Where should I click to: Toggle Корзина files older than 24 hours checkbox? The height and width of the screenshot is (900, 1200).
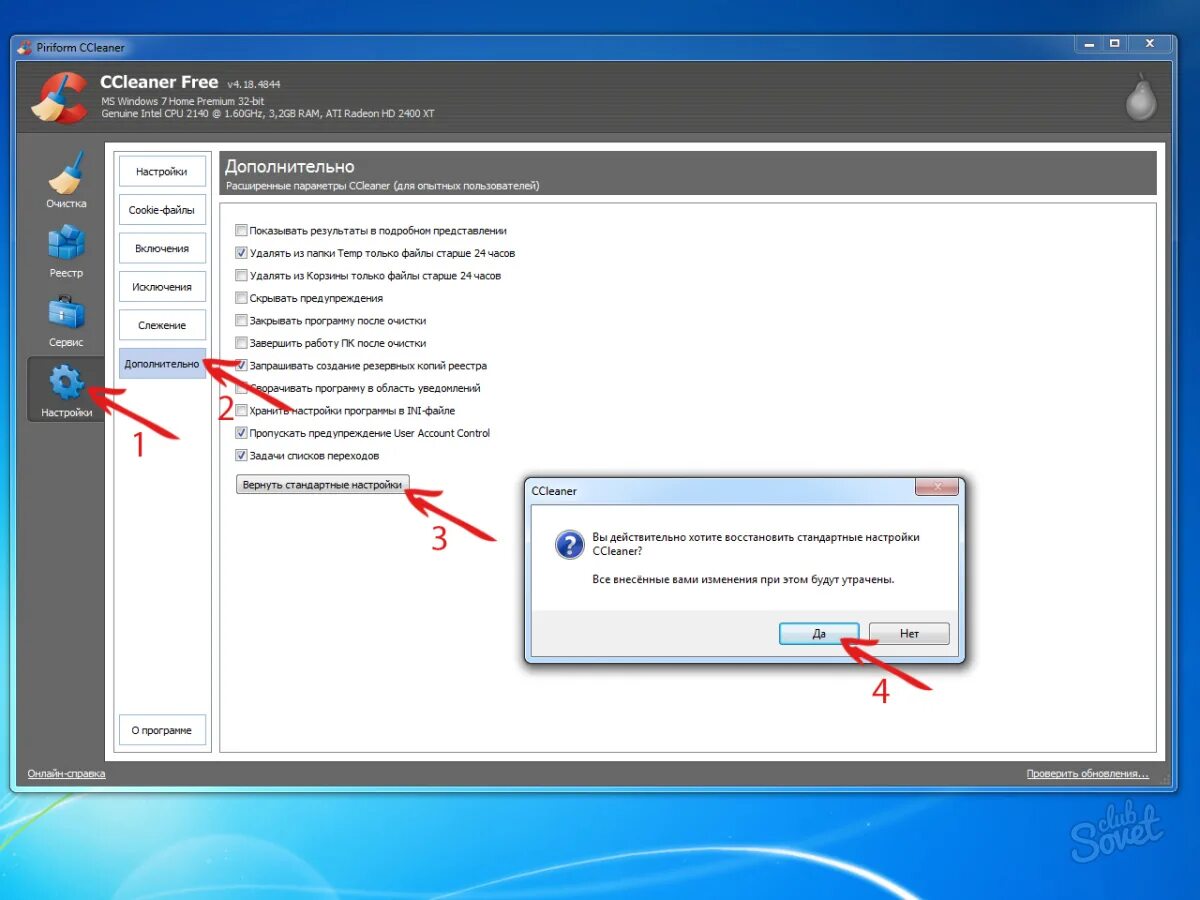tap(241, 276)
